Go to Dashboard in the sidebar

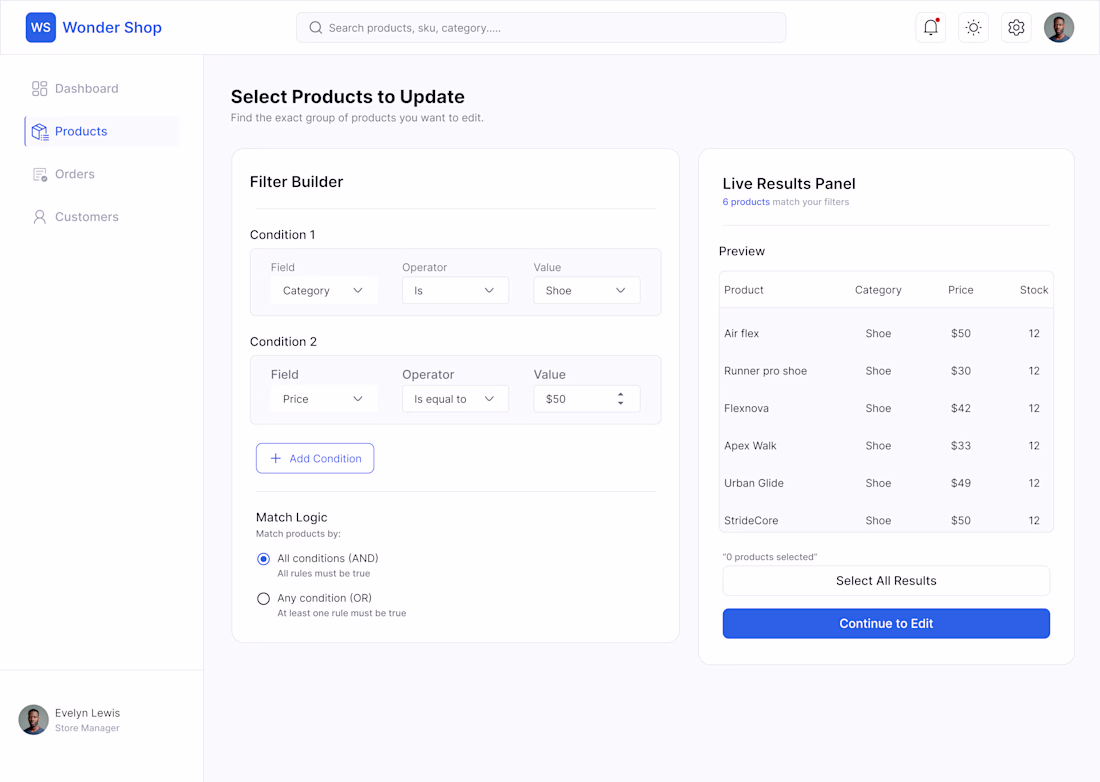point(86,89)
